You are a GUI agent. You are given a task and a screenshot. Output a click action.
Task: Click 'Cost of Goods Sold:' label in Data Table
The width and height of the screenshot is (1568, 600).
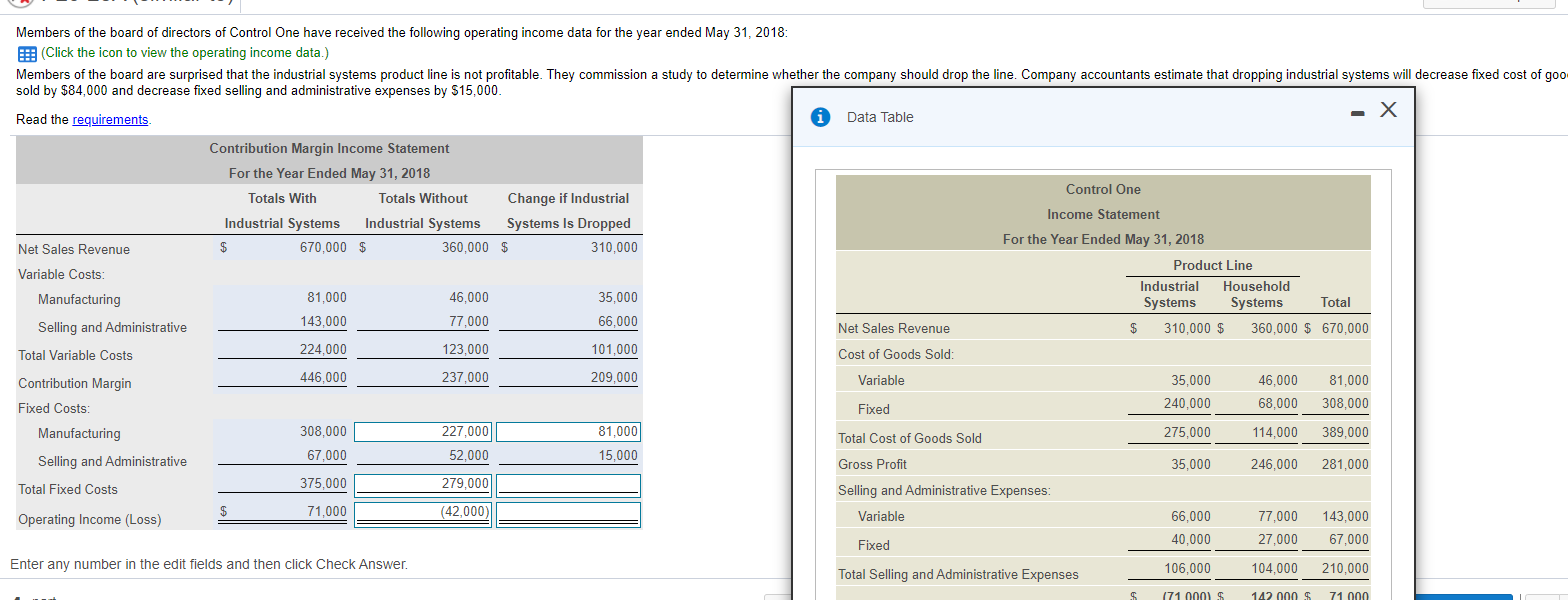tap(896, 354)
